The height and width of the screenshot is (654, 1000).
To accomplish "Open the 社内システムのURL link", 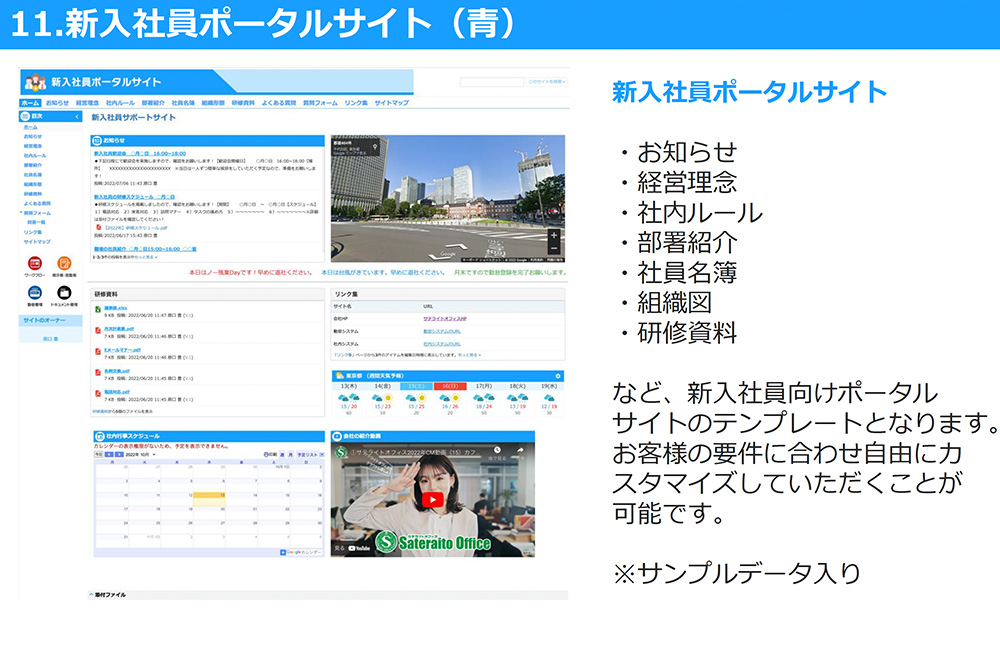I will [442, 344].
